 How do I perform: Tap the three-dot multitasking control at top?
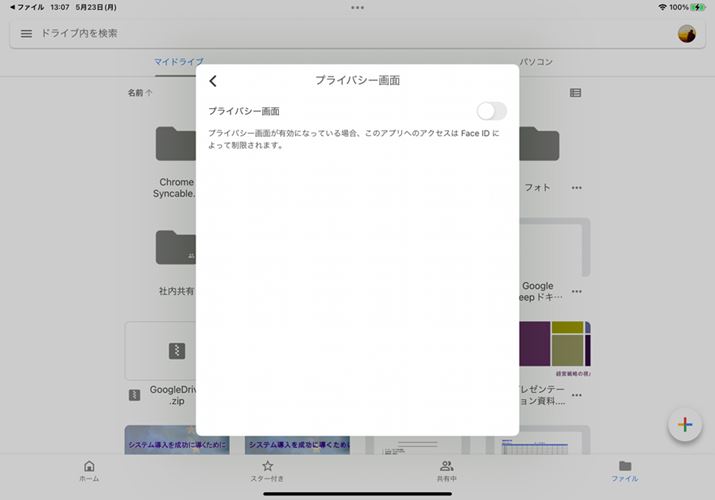point(358,8)
